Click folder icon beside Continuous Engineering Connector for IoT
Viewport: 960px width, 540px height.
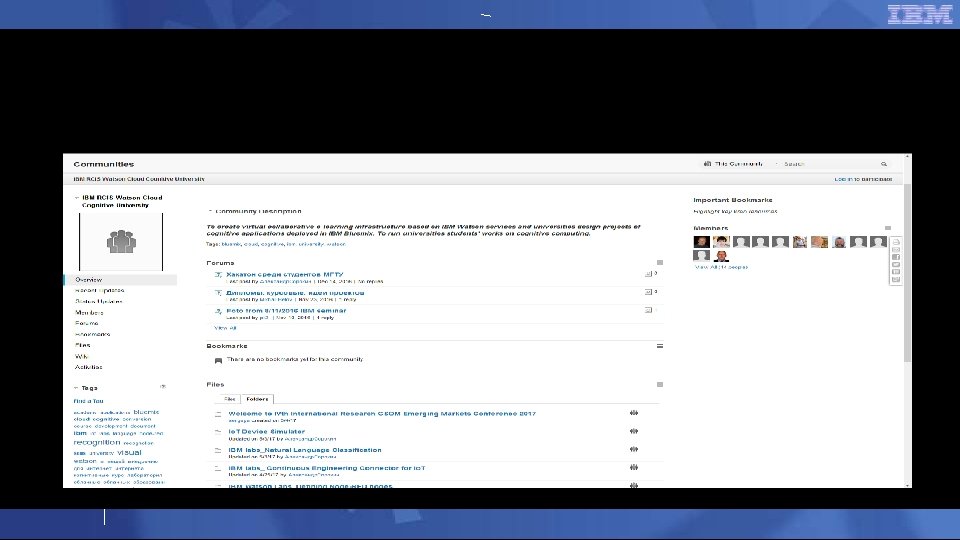218,468
